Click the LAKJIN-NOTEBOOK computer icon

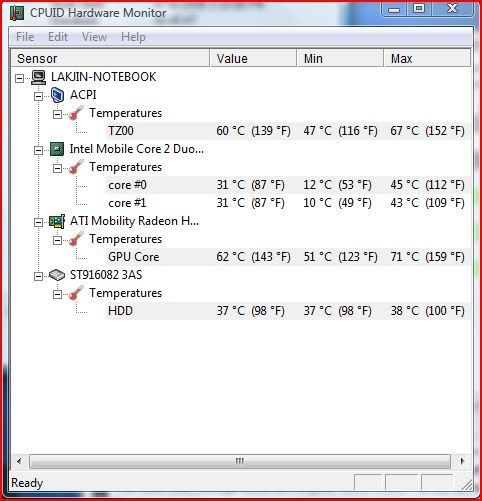point(39,77)
